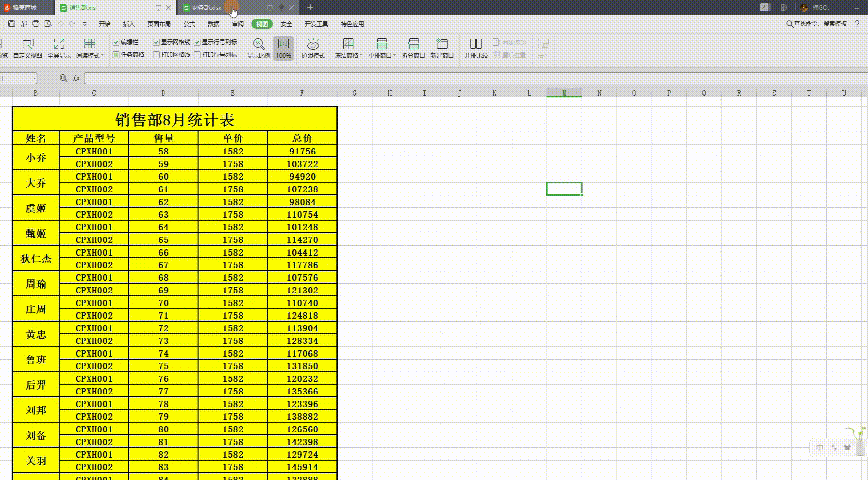The width and height of the screenshot is (868, 480).
Task: Select the first spreadsheet document tab
Action: pos(116,8)
